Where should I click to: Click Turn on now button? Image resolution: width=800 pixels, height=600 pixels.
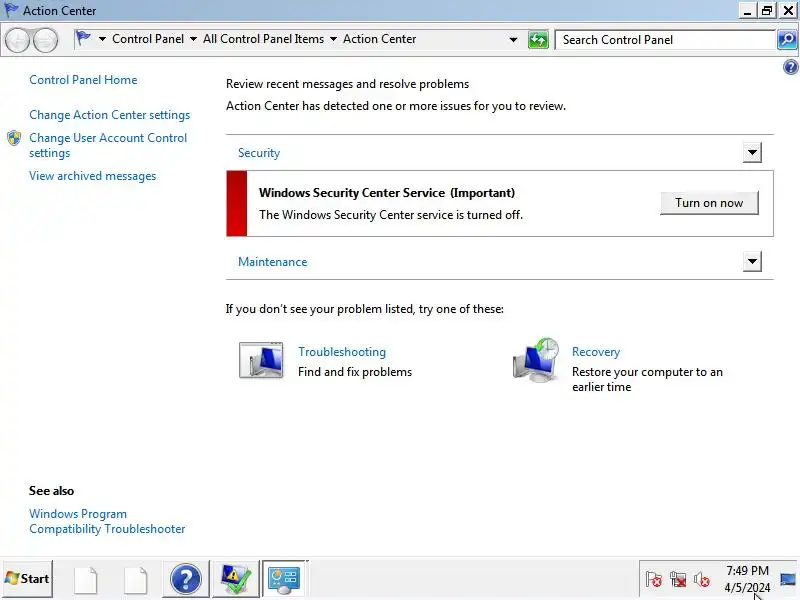point(709,203)
